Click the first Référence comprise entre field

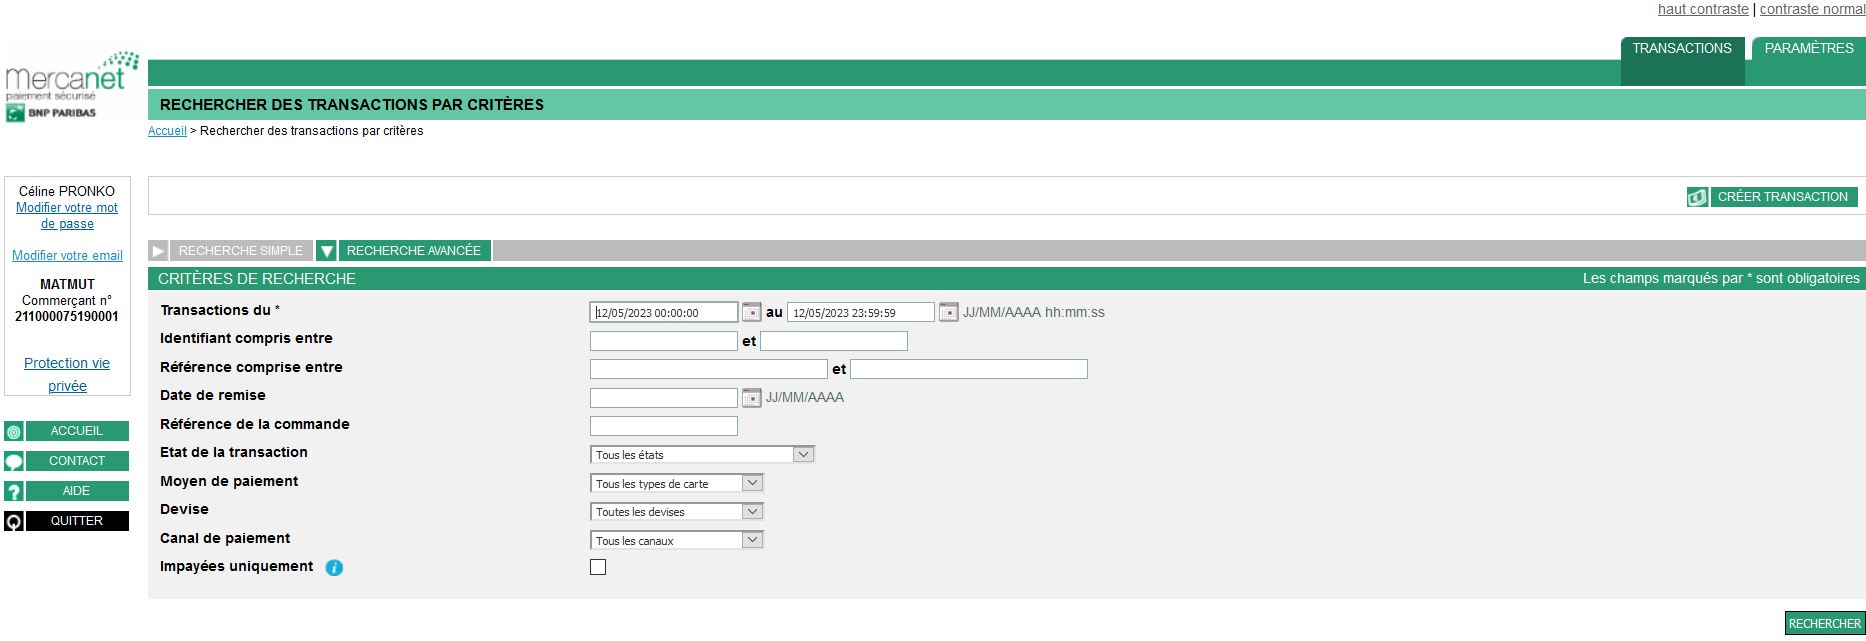pos(709,369)
